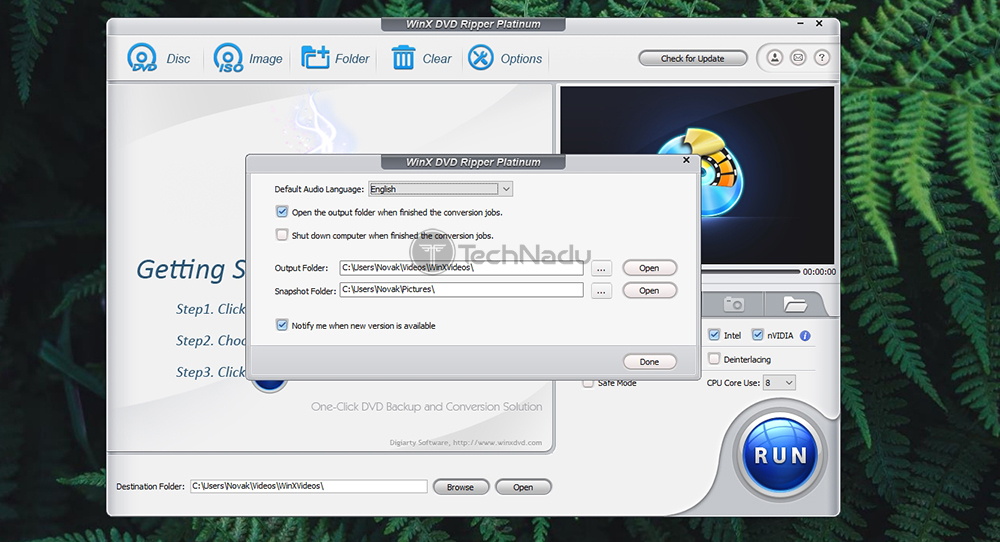Toggle notify me when new version available
The image size is (1000, 542).
(x=282, y=325)
